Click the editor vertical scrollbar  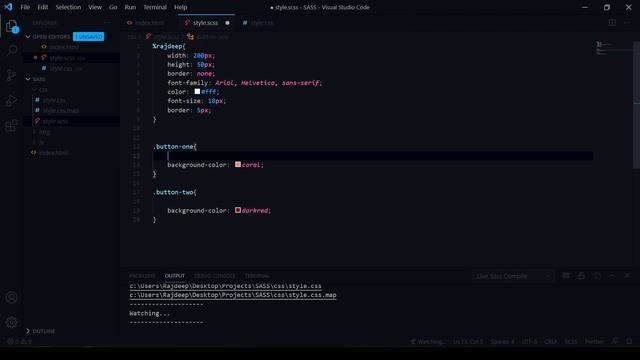[636, 105]
